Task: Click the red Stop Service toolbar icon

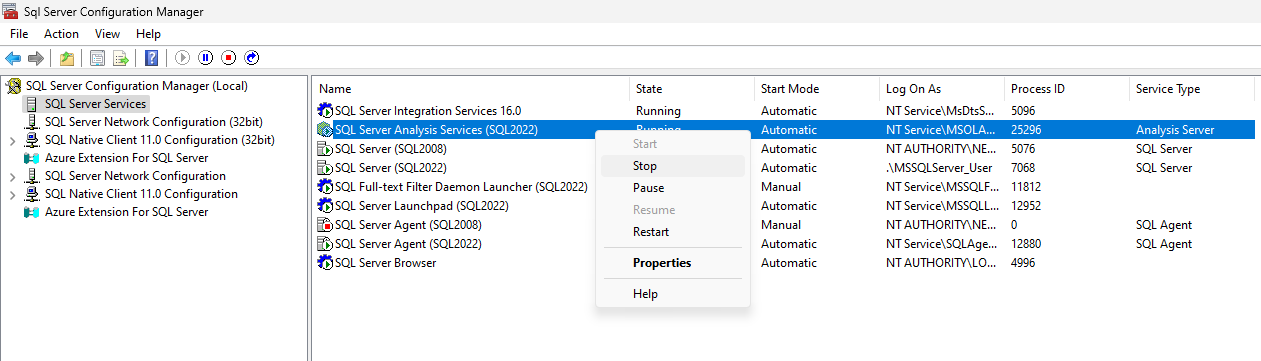Action: pos(229,58)
